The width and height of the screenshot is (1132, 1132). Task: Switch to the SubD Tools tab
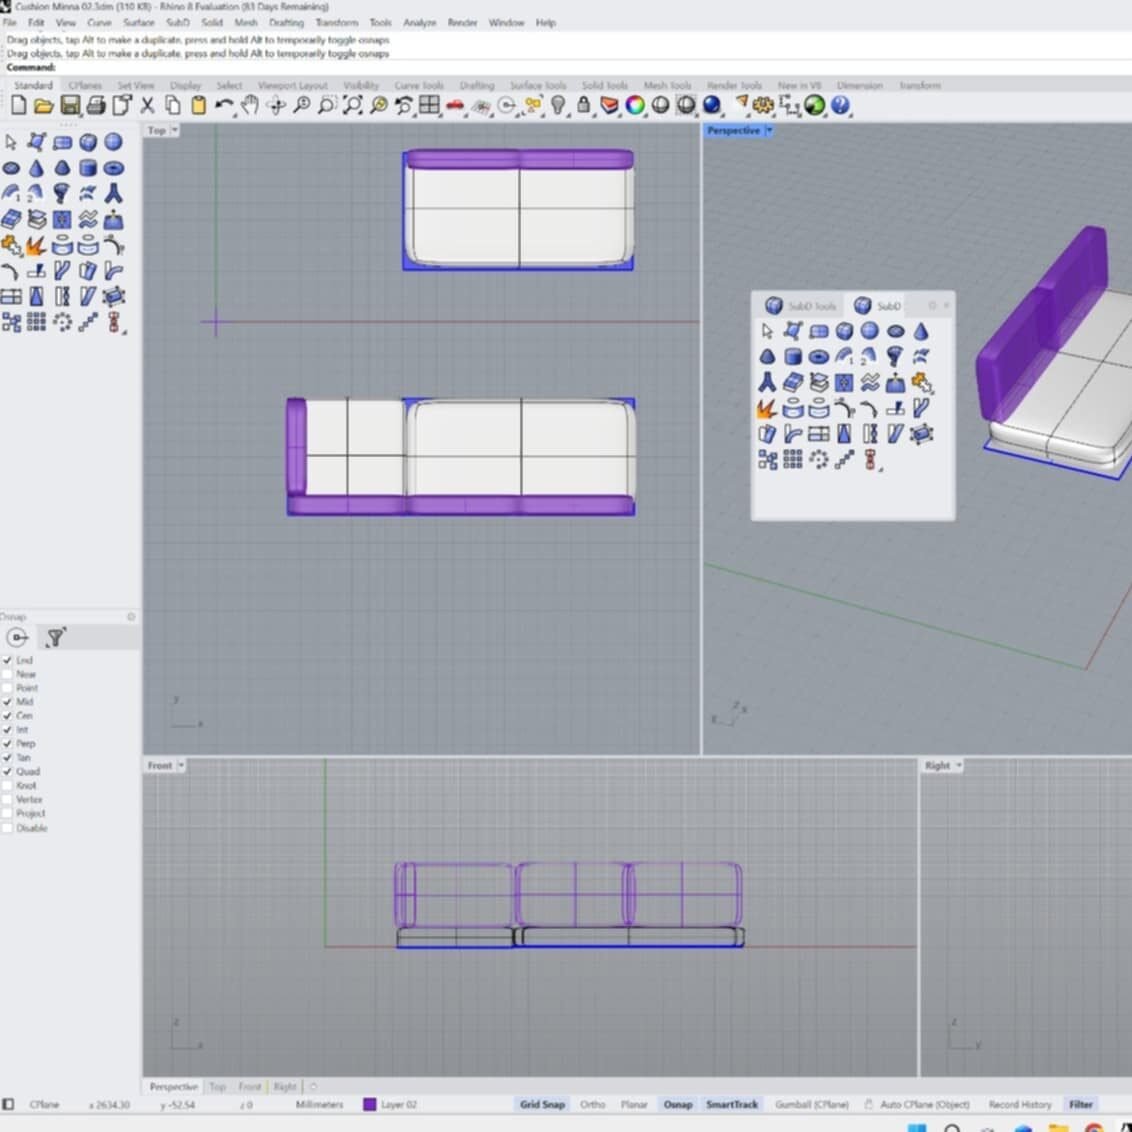tap(800, 306)
